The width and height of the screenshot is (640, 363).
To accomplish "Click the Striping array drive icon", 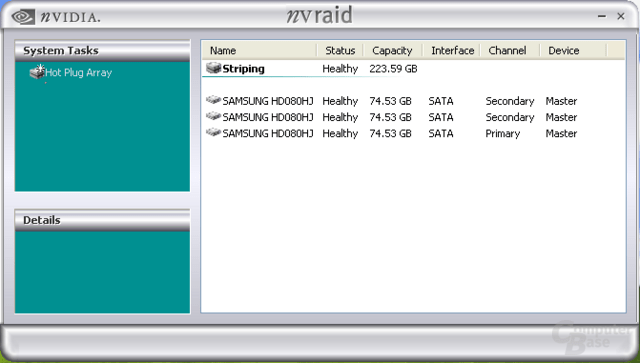I will [x=213, y=68].
